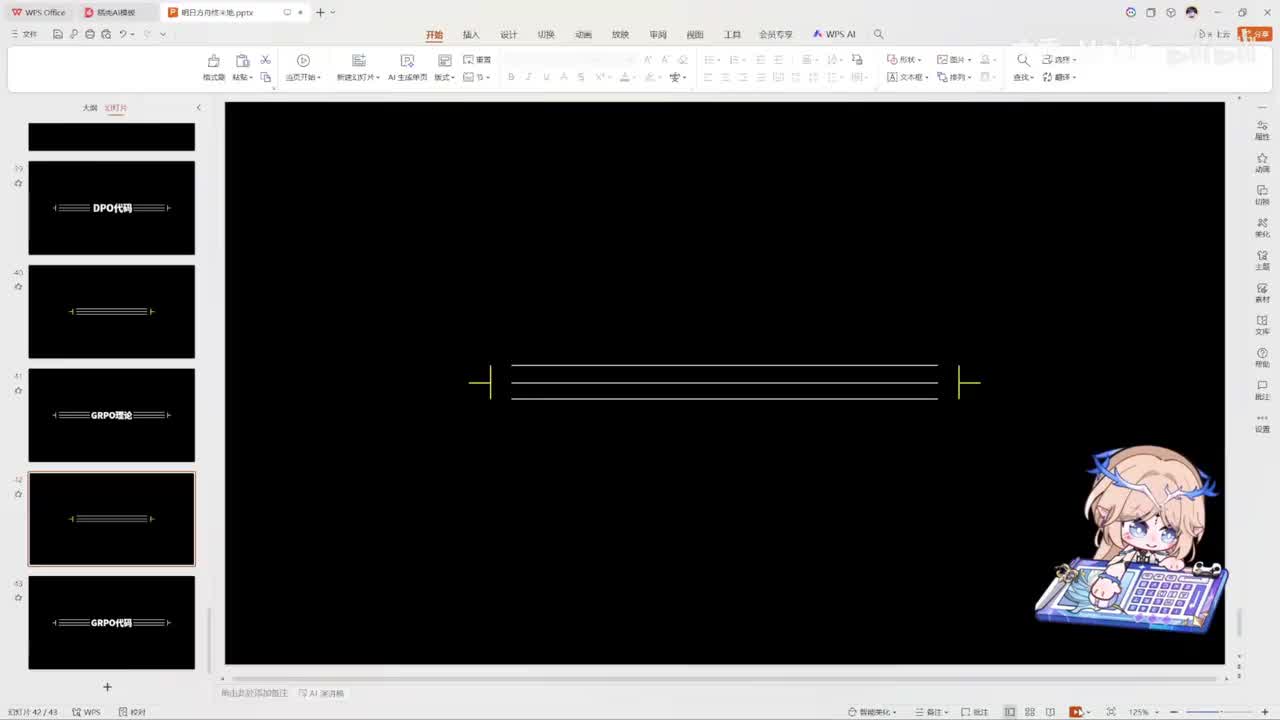Open the Picture (图片) dropdown
The width and height of the screenshot is (1280, 720).
(954, 60)
